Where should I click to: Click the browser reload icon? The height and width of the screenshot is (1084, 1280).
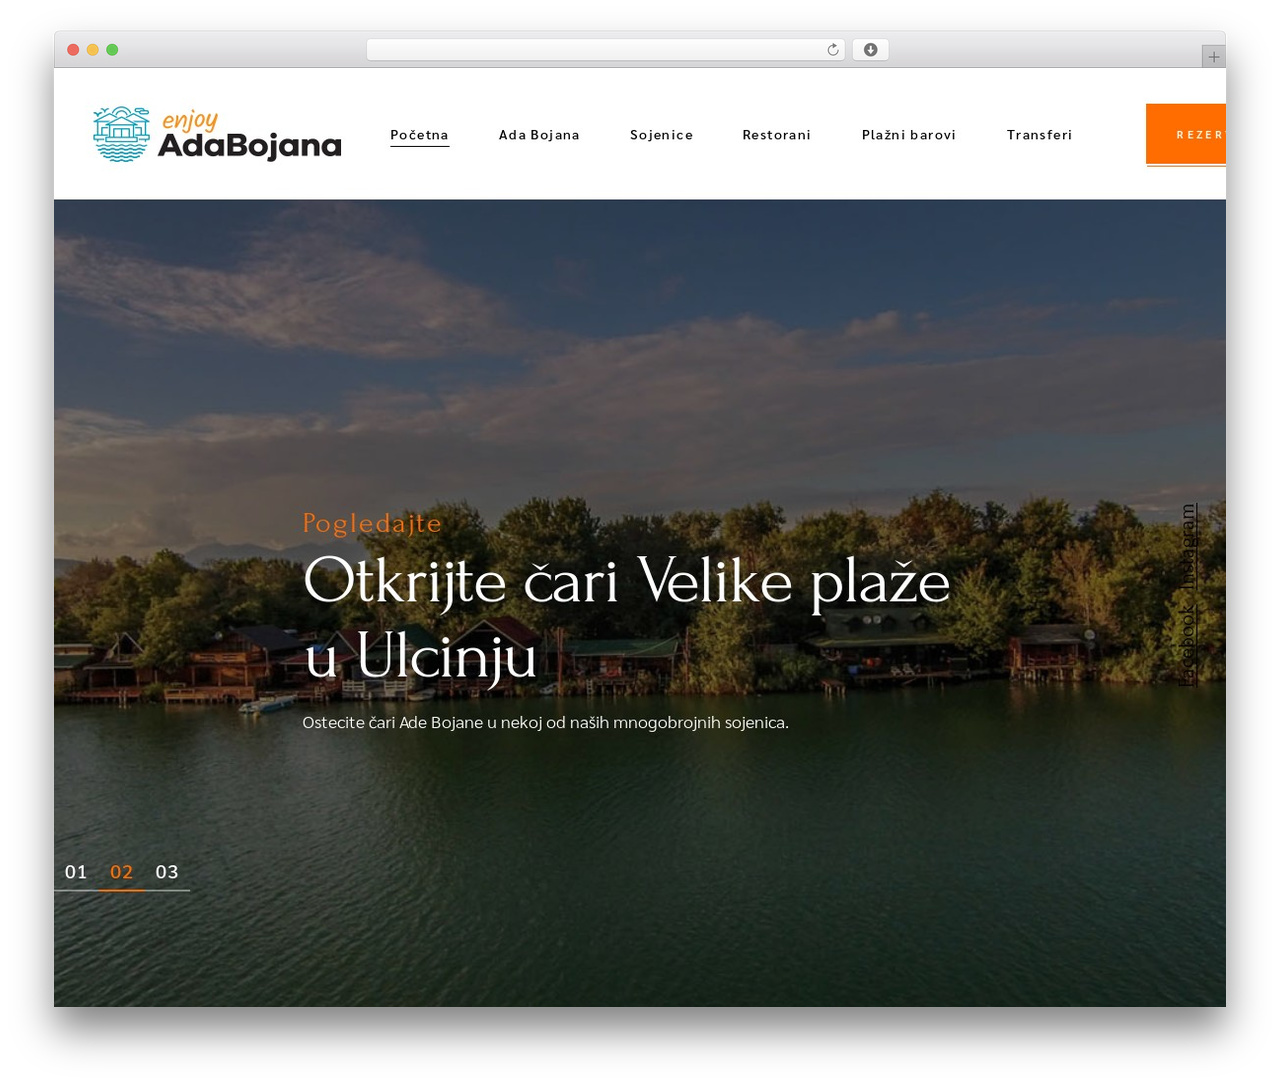pos(833,50)
